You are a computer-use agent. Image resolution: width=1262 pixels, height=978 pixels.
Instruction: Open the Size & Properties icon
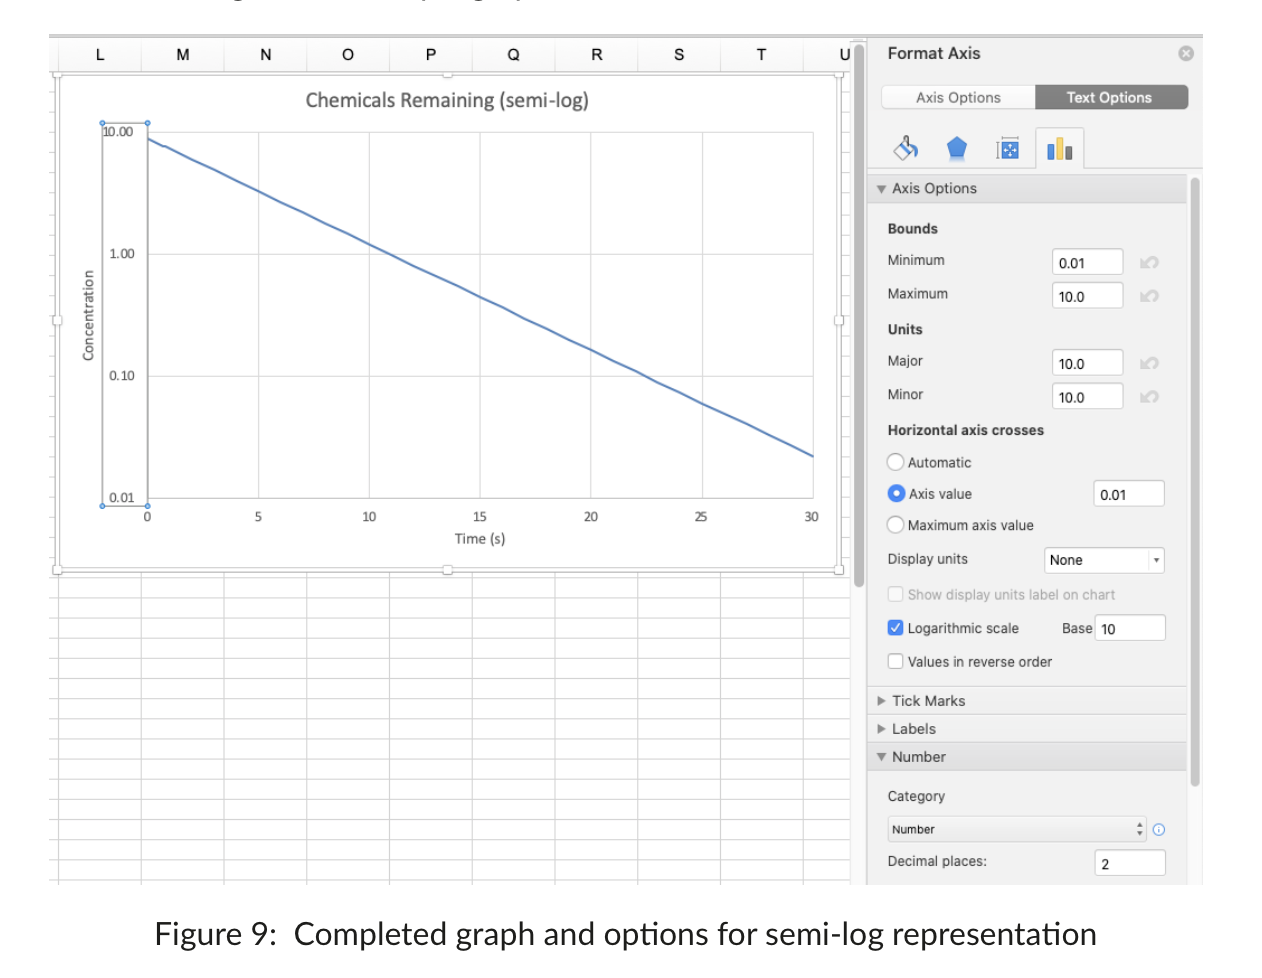click(1008, 150)
